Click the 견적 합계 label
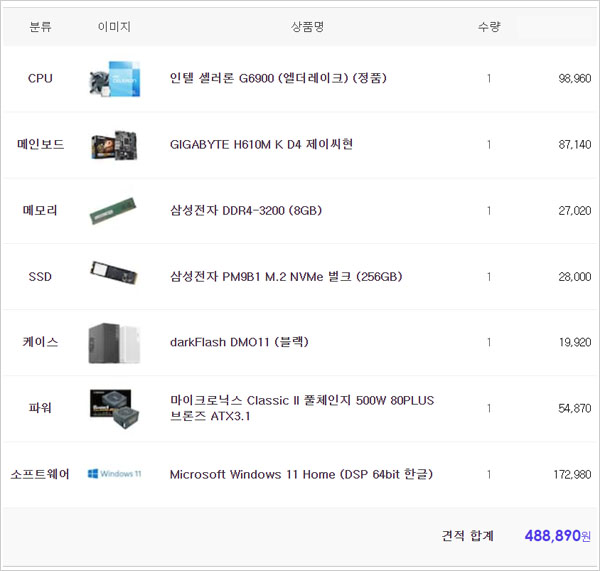Viewport: 600px width, 571px height. click(468, 536)
